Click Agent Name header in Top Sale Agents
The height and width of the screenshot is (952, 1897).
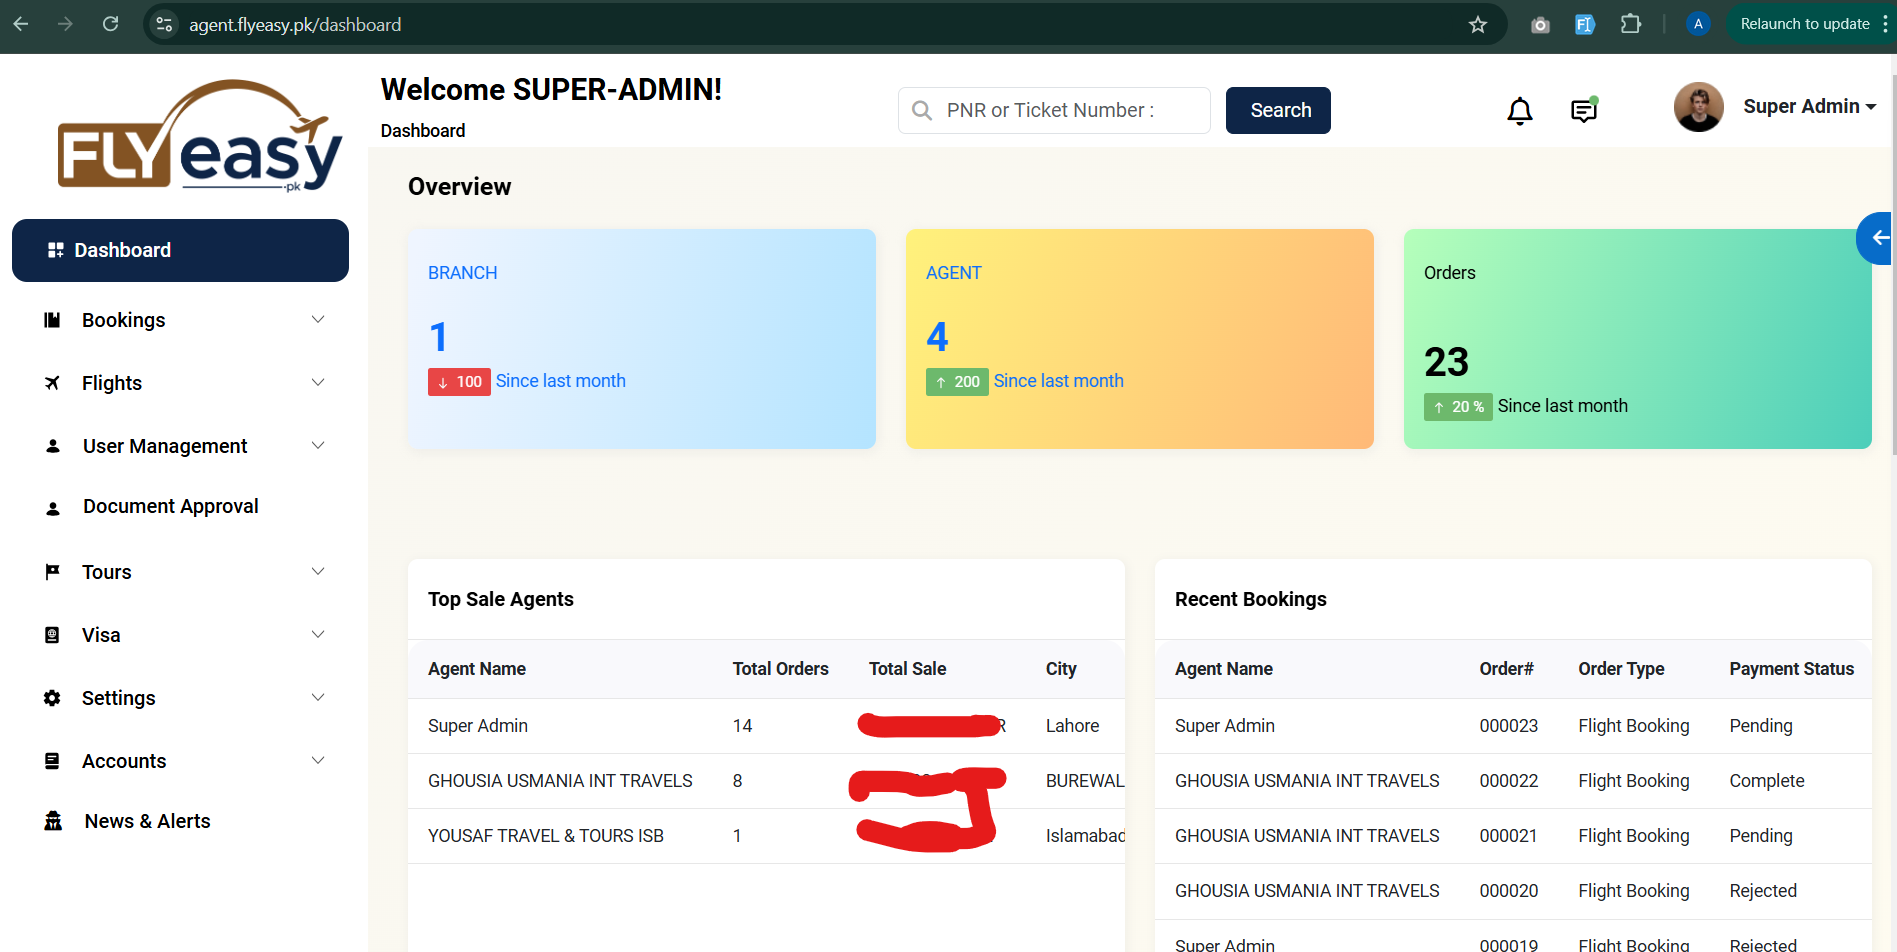pyautogui.click(x=477, y=669)
